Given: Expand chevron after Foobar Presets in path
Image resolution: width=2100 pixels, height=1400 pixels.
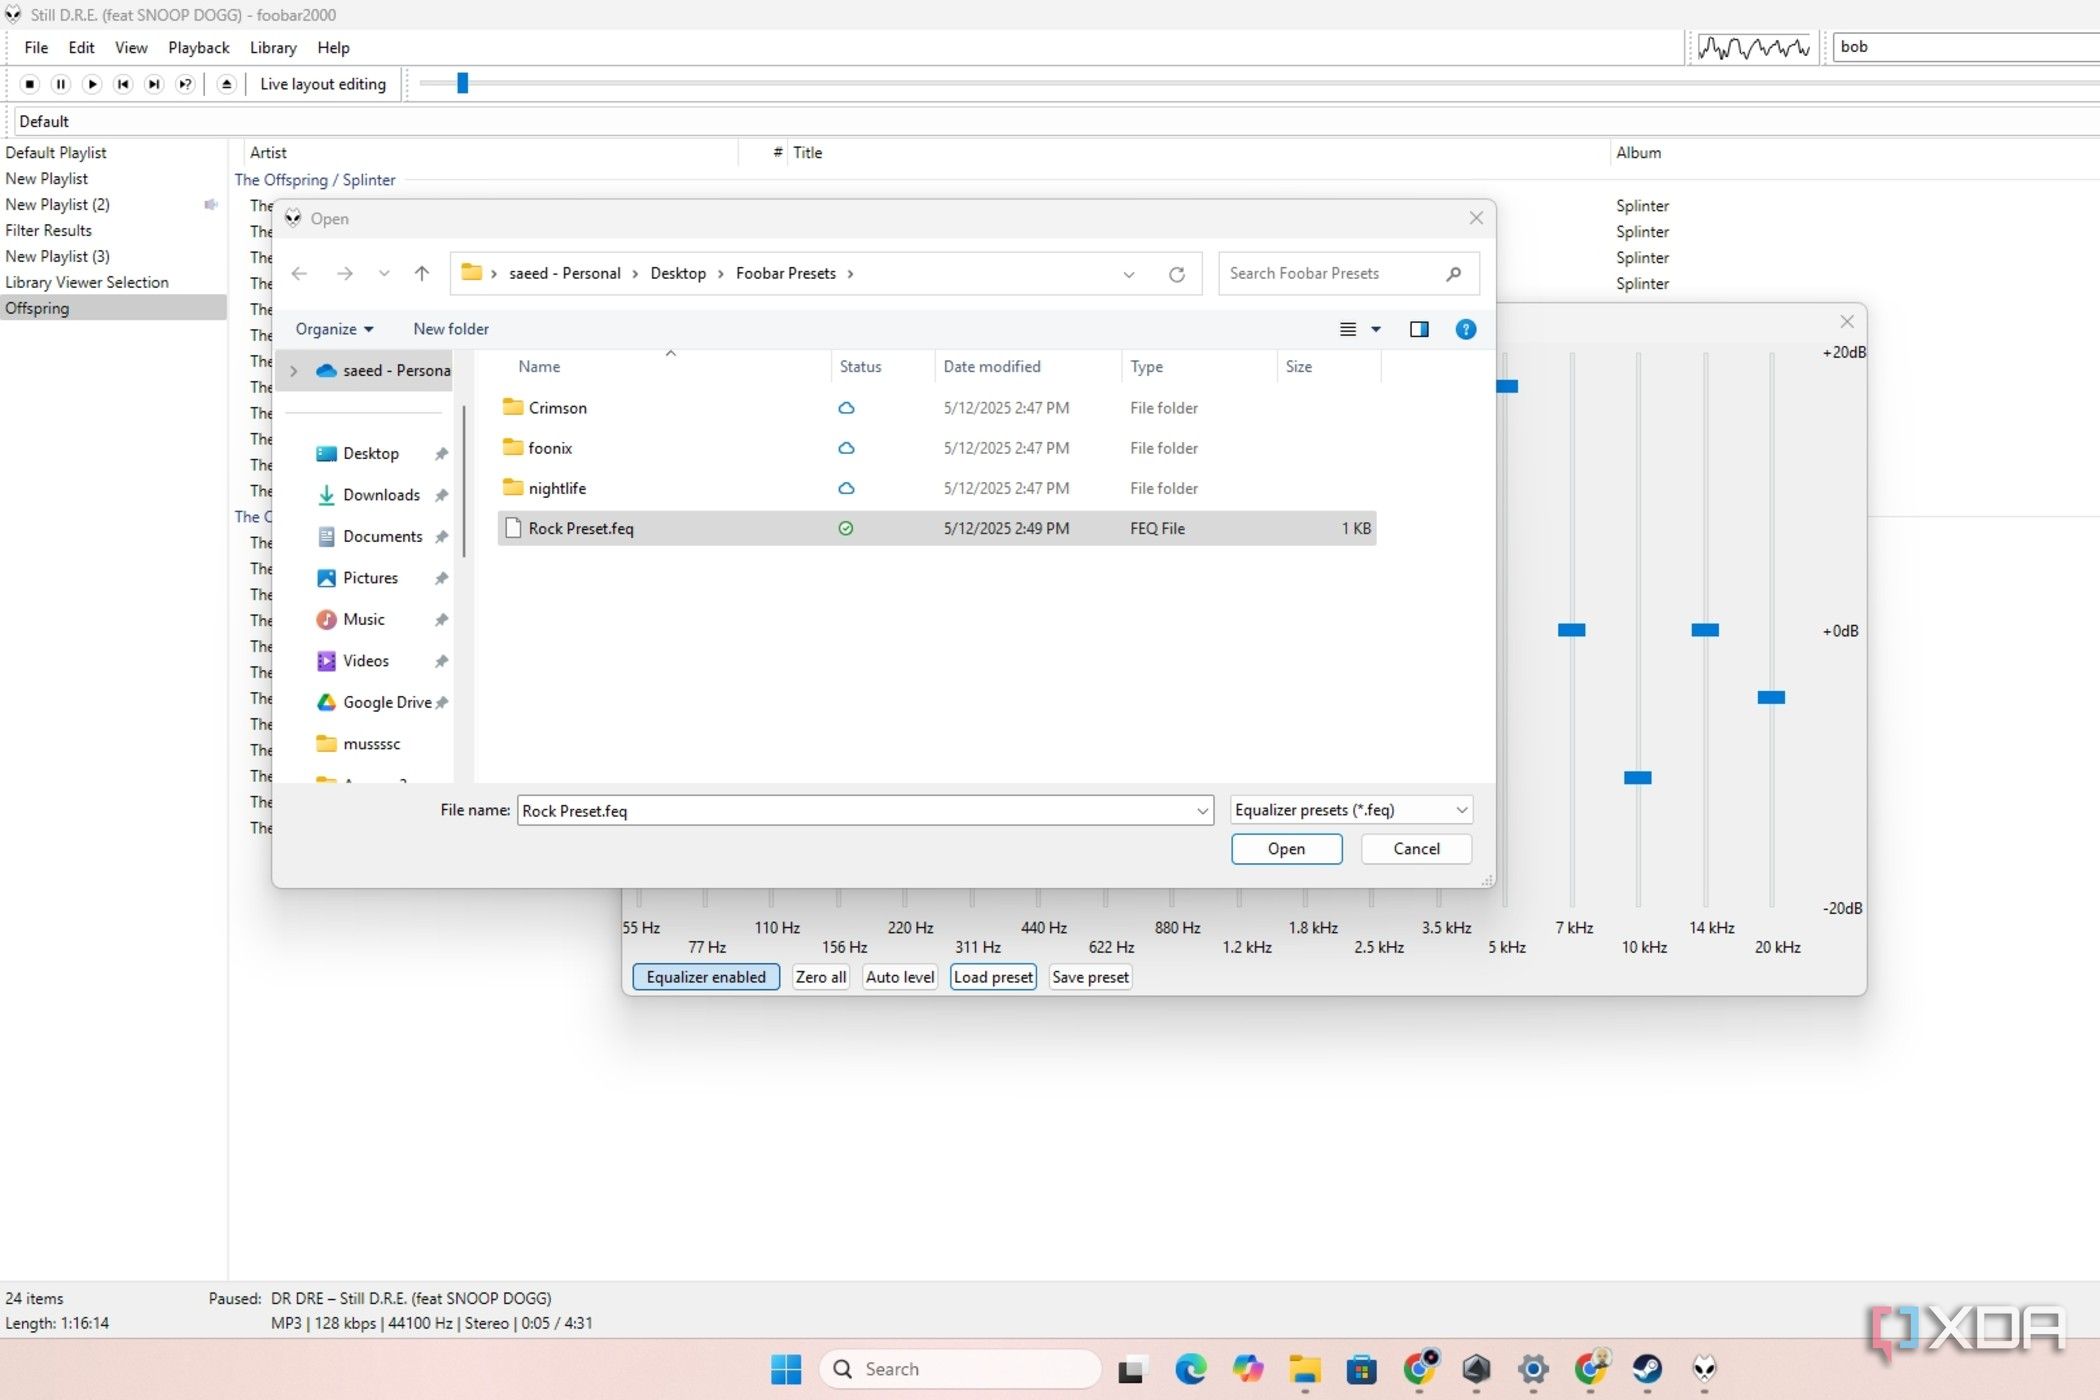Looking at the screenshot, I should [x=850, y=274].
